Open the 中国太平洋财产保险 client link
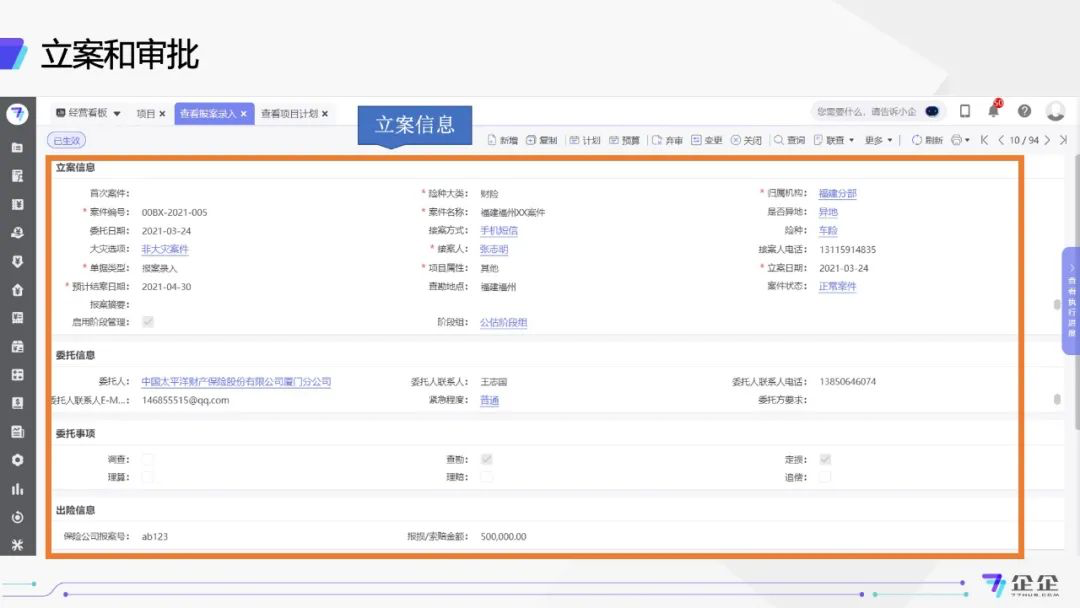1080x608 pixels. [236, 382]
